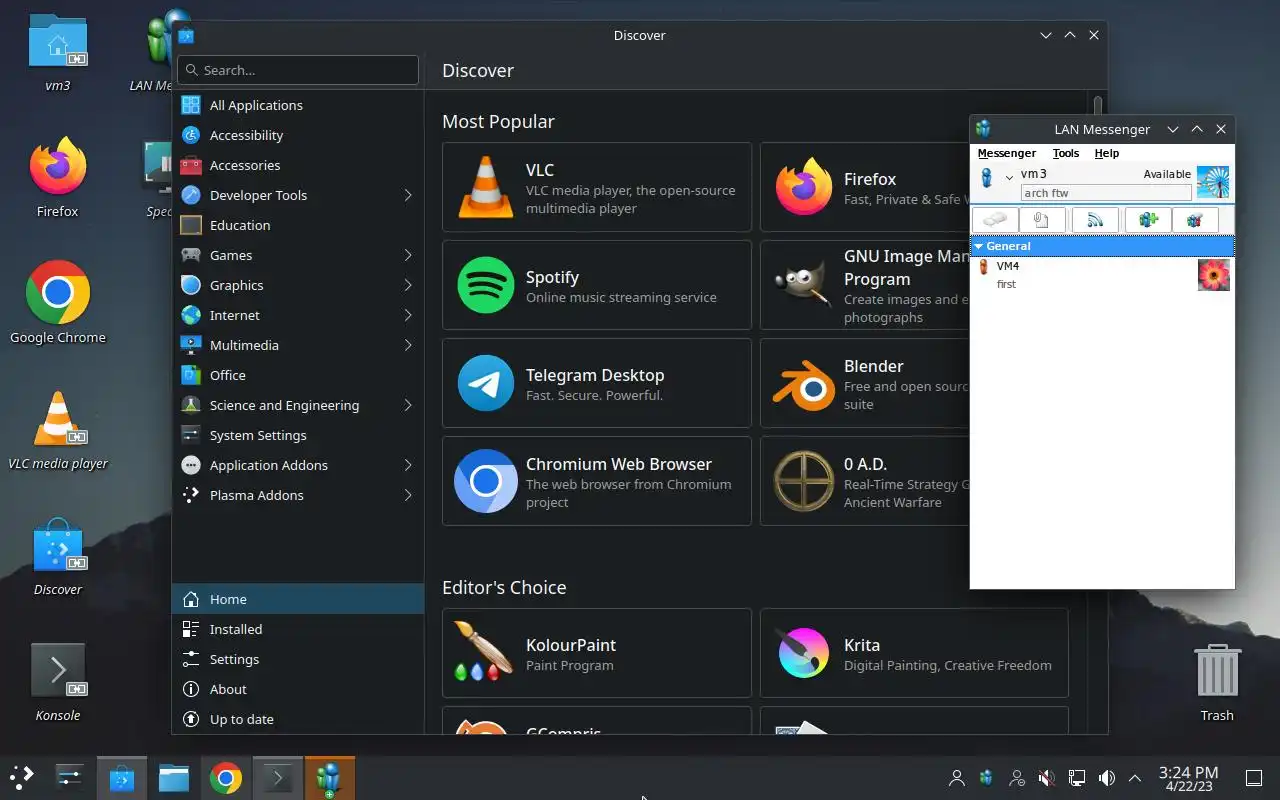The width and height of the screenshot is (1280, 800).
Task: Click VM4's flower avatar thumbnail
Action: 1214,274
